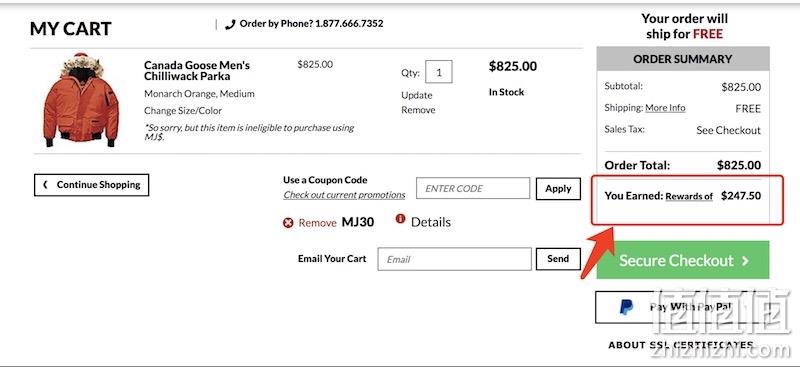Open the orange Chilliwack Parka thumbnail

coord(81,100)
